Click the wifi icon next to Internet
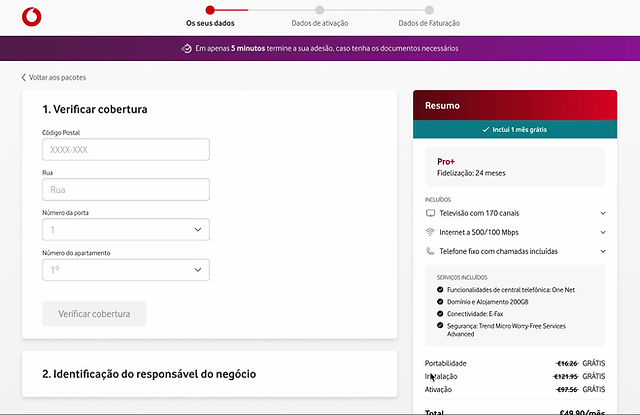Viewport: 640px width, 415px height. (x=430, y=232)
